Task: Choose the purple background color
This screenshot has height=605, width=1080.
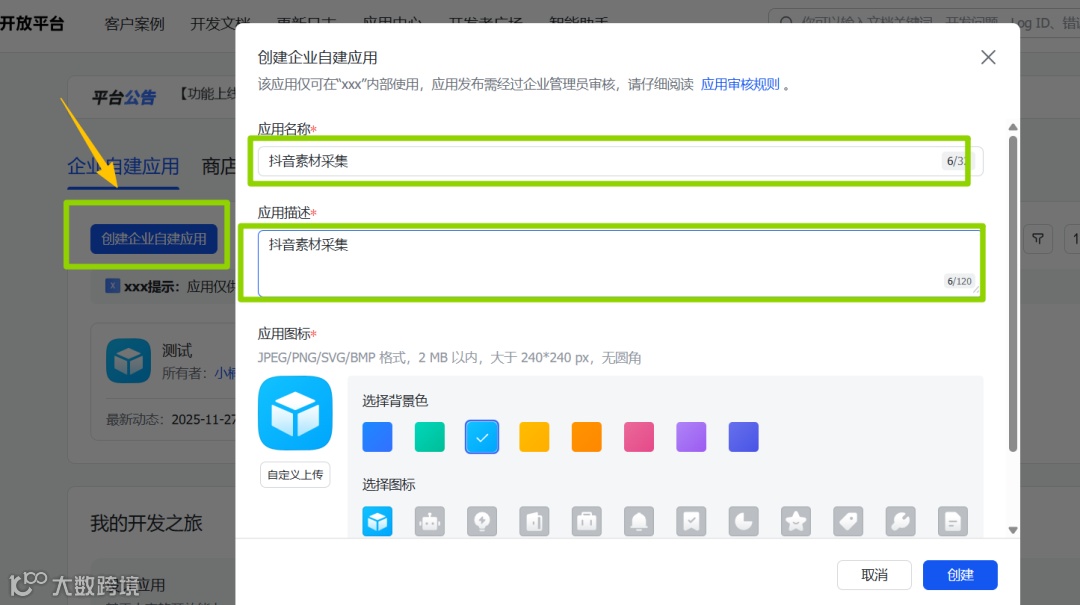Action: coord(692,437)
